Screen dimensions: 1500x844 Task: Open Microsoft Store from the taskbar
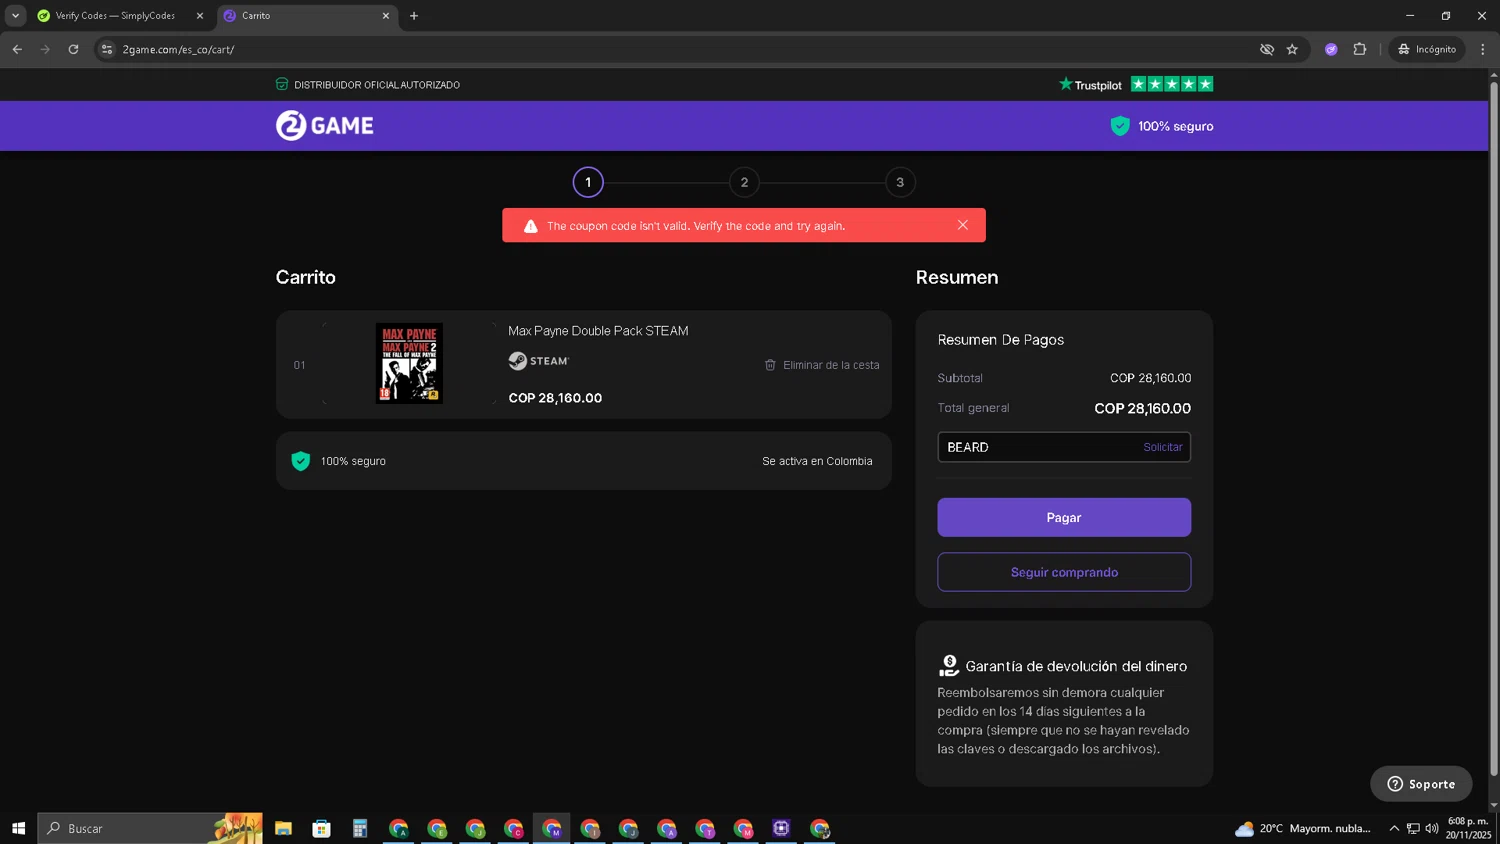(322, 828)
